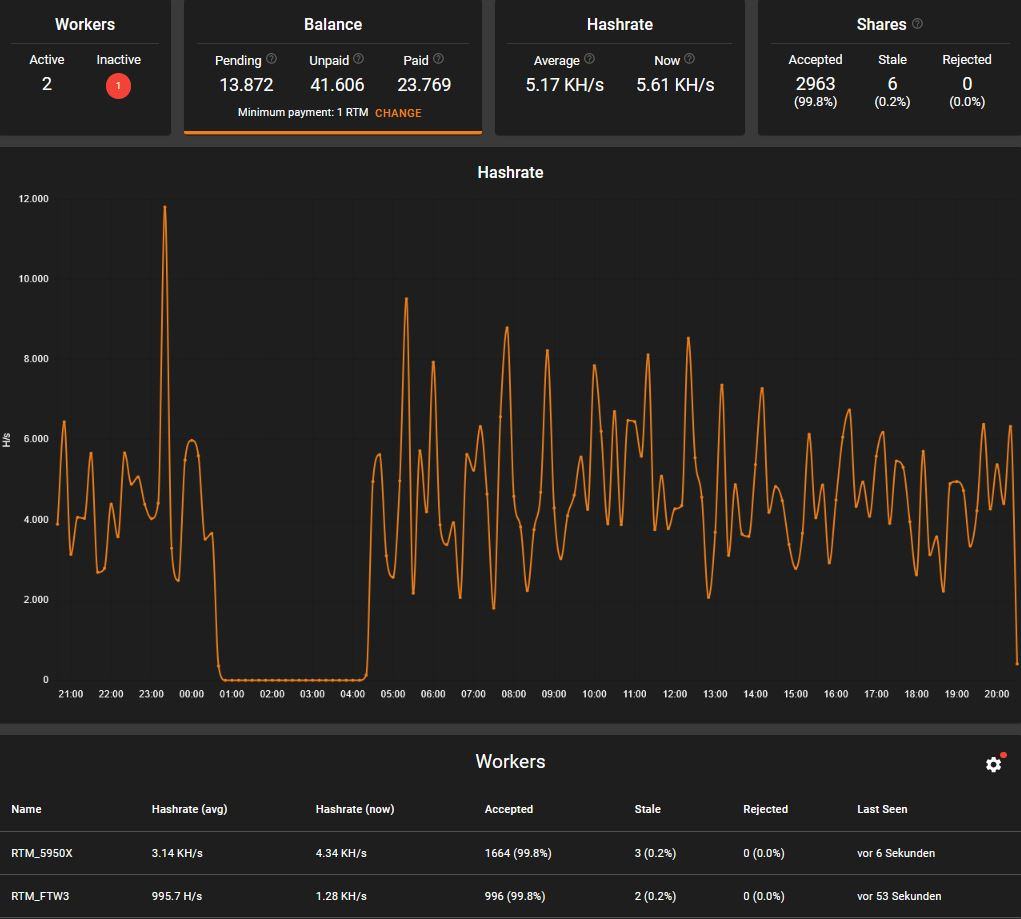
Task: Click the pending balance value 13.872
Action: [x=246, y=85]
